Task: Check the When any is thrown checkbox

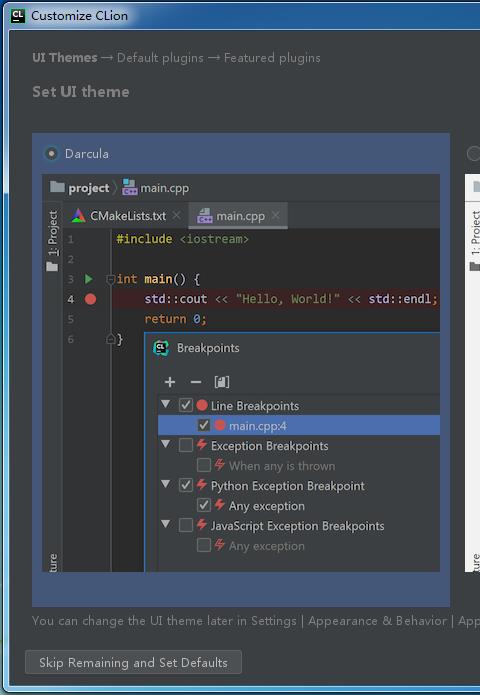Action: click(x=203, y=465)
